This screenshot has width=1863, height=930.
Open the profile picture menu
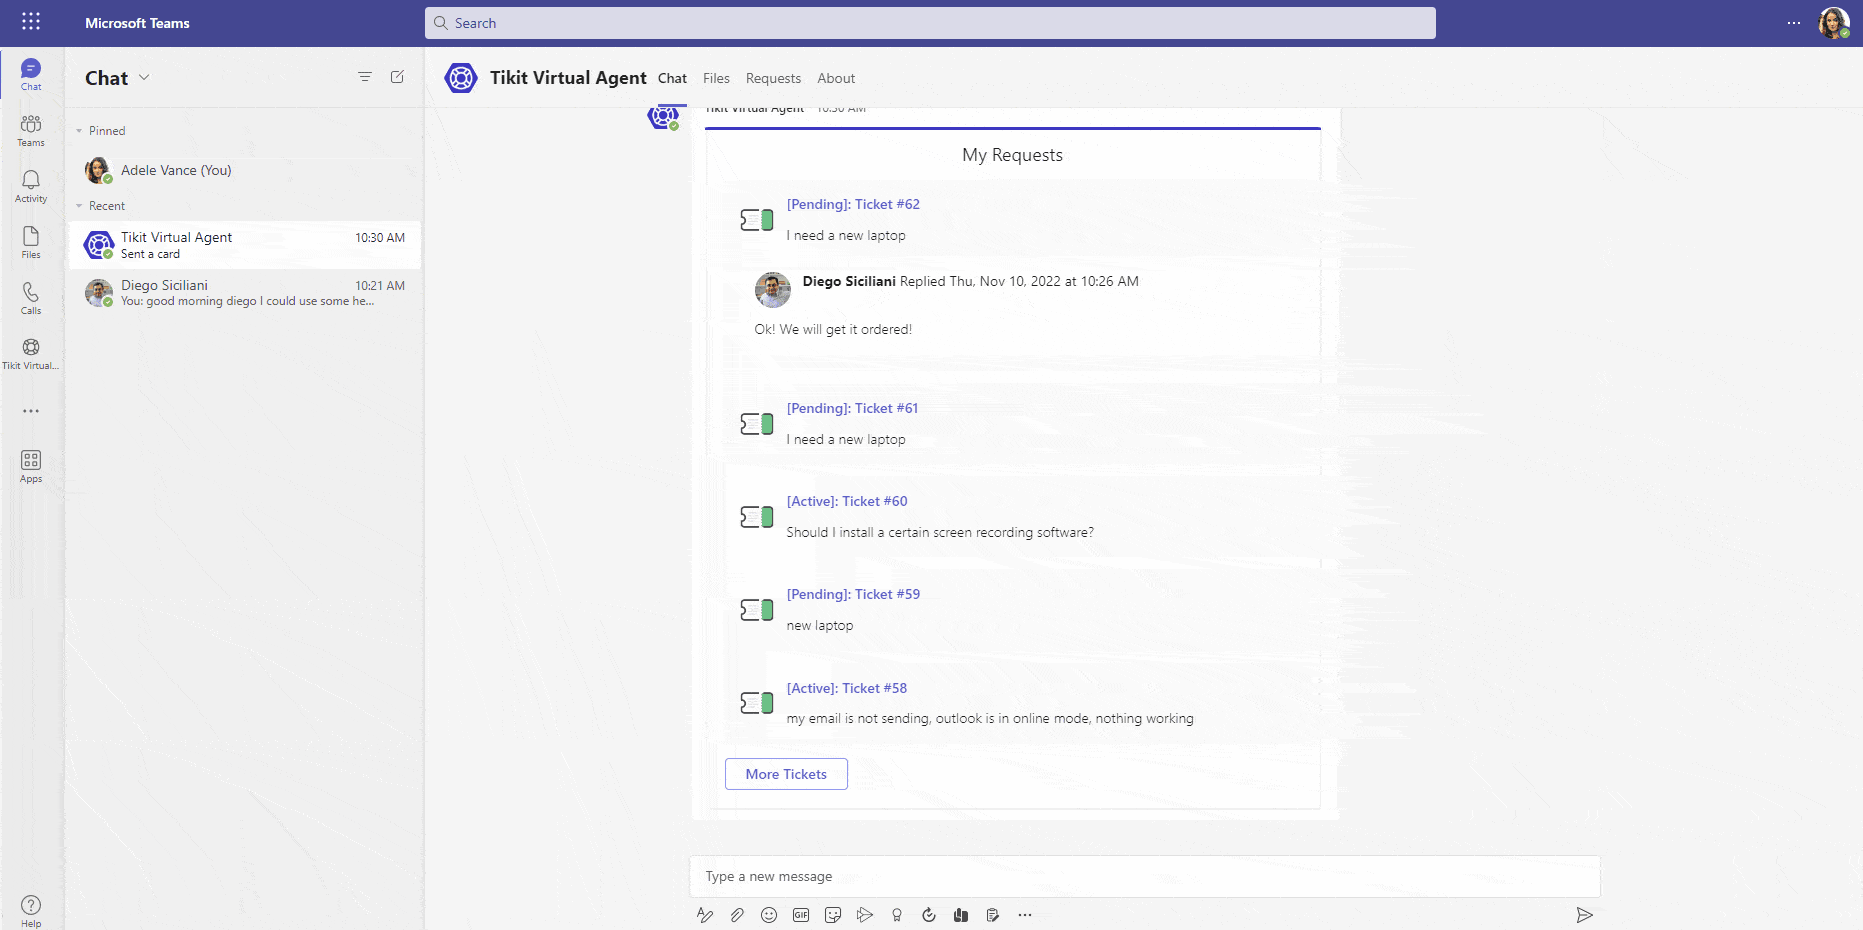pyautogui.click(x=1833, y=23)
